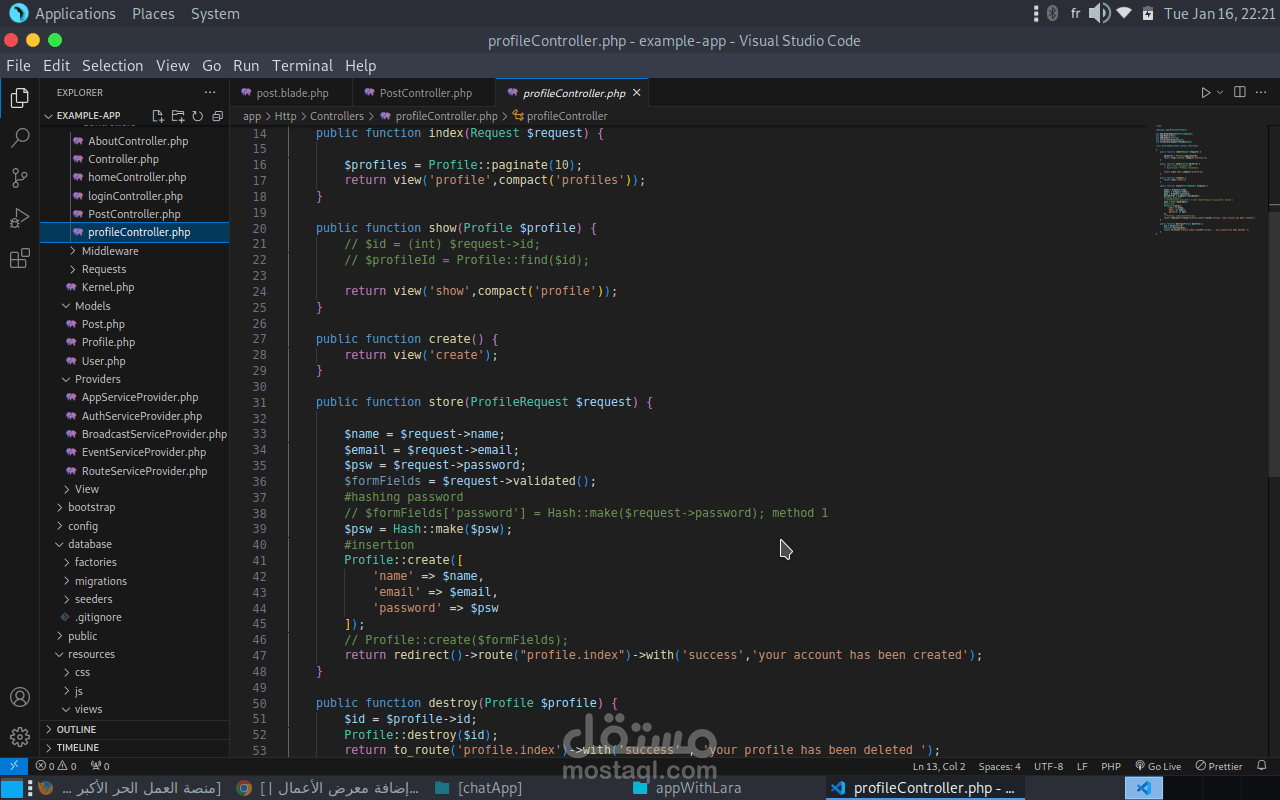
Task: Collapse the Models folder
Action: 92,306
